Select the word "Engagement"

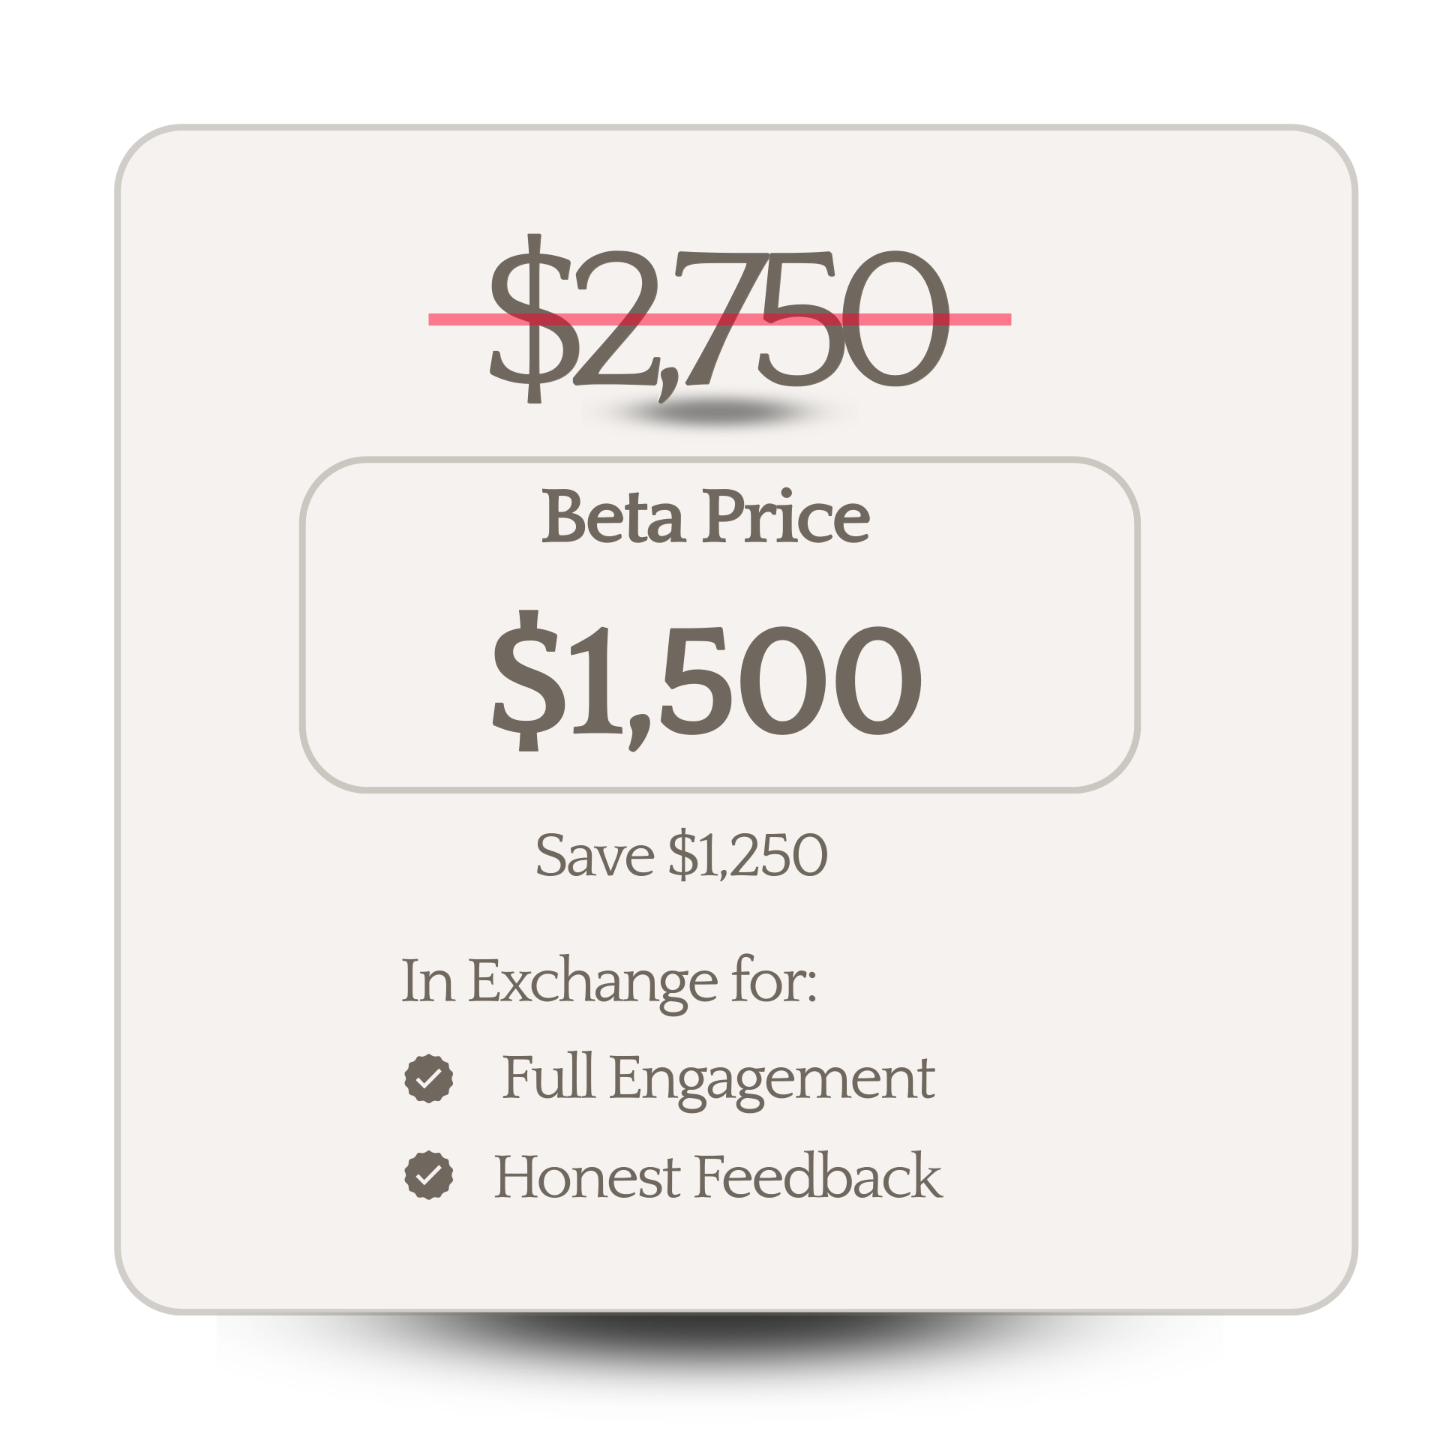771,1080
